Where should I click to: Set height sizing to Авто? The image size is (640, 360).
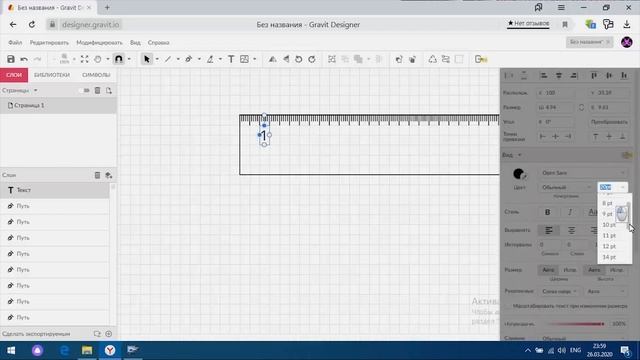coord(594,270)
